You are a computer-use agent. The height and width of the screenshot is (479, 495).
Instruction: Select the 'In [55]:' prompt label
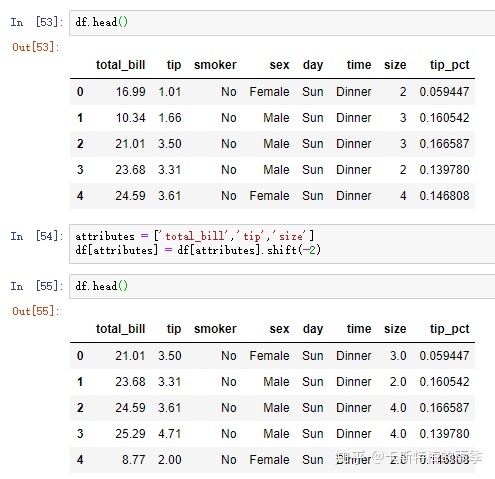[x=37, y=286]
